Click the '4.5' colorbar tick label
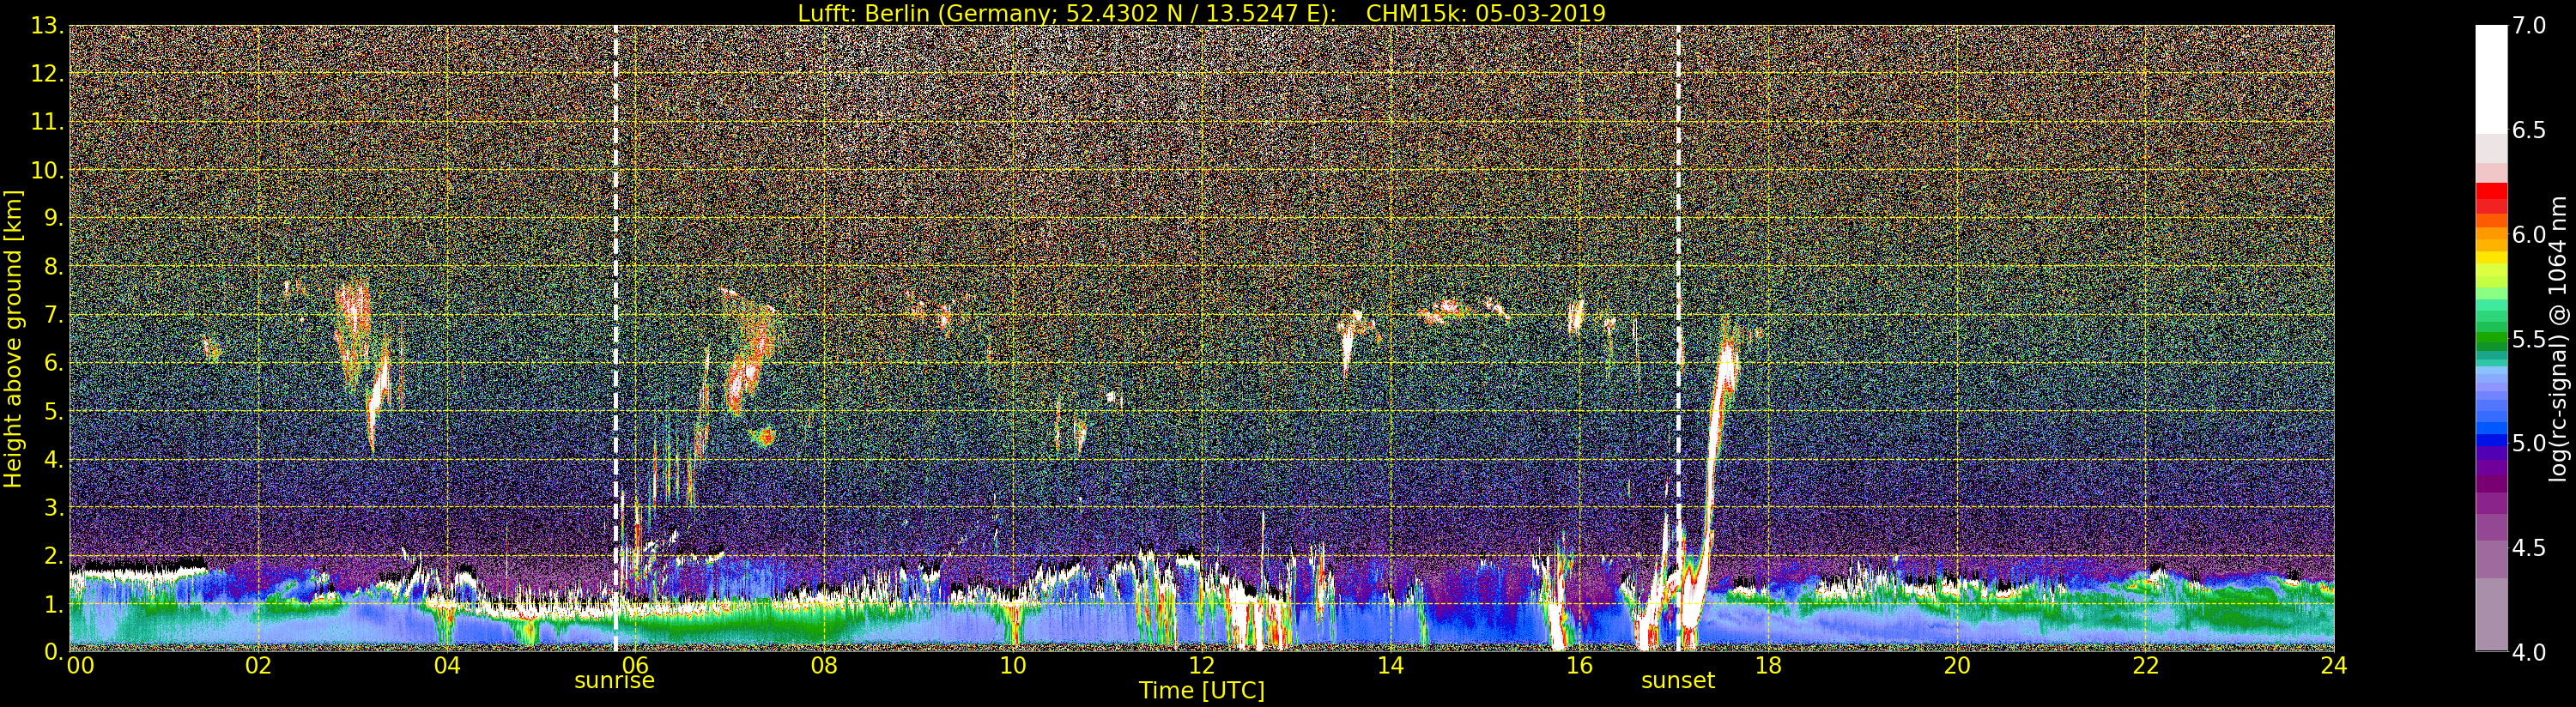This screenshot has height=707, width=2576. pyautogui.click(x=2529, y=548)
